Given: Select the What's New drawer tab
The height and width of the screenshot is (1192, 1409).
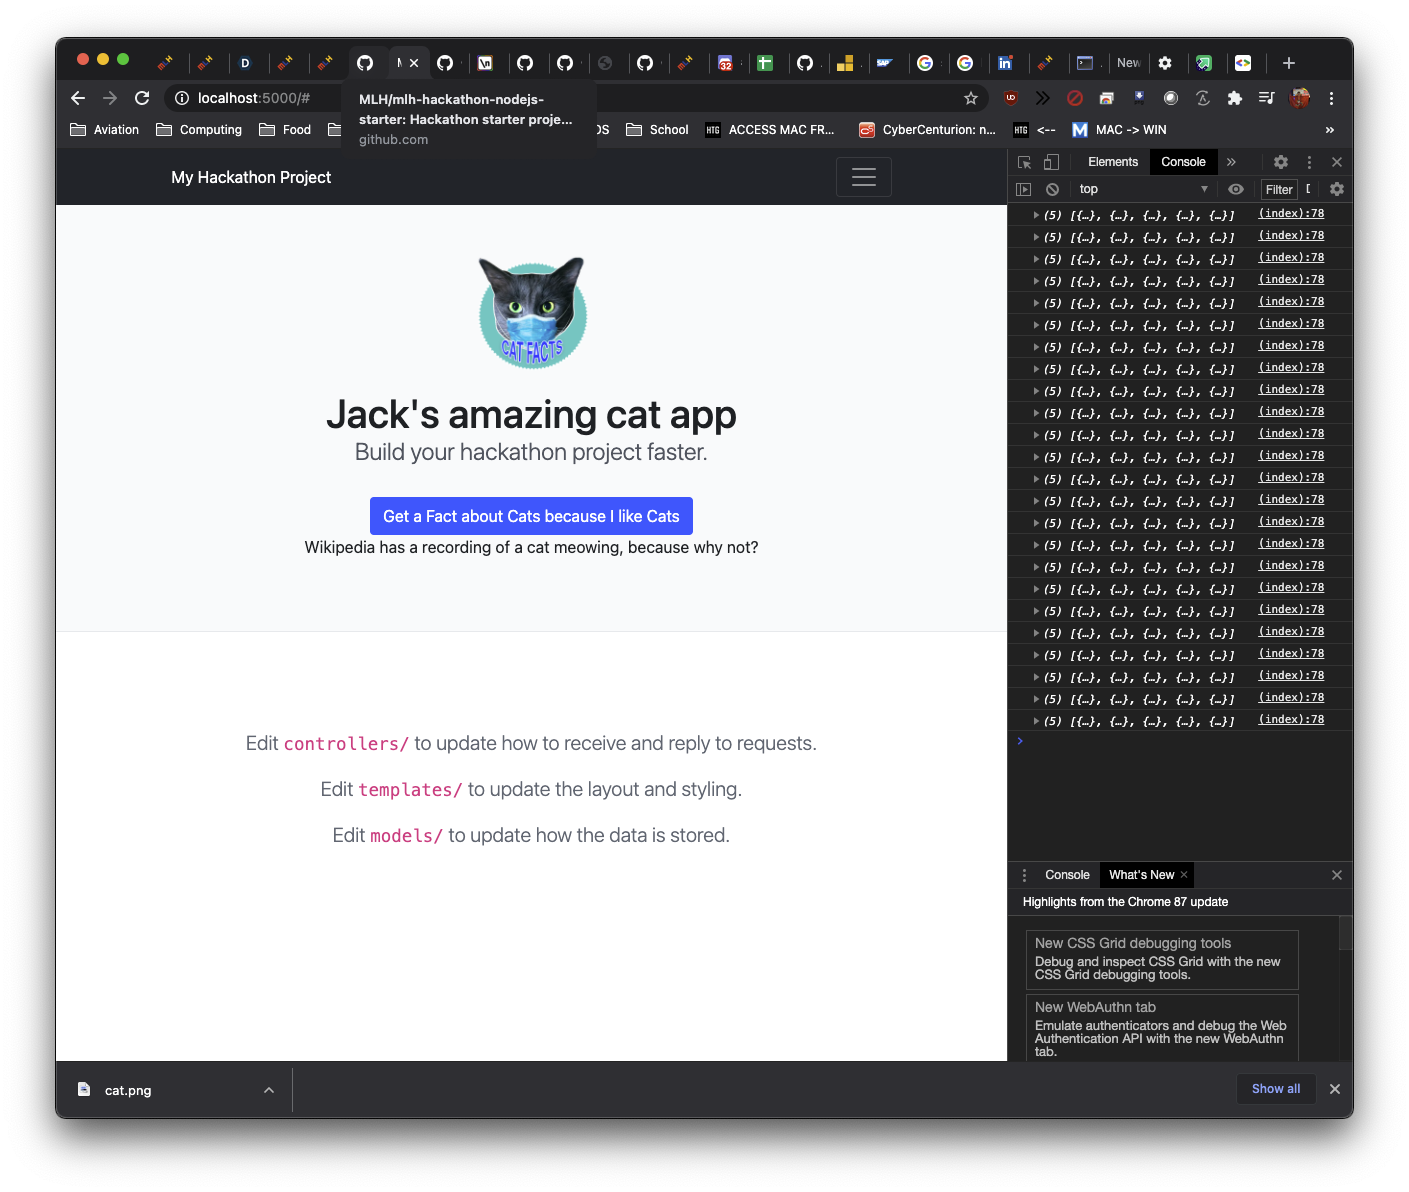Looking at the screenshot, I should tap(1141, 875).
